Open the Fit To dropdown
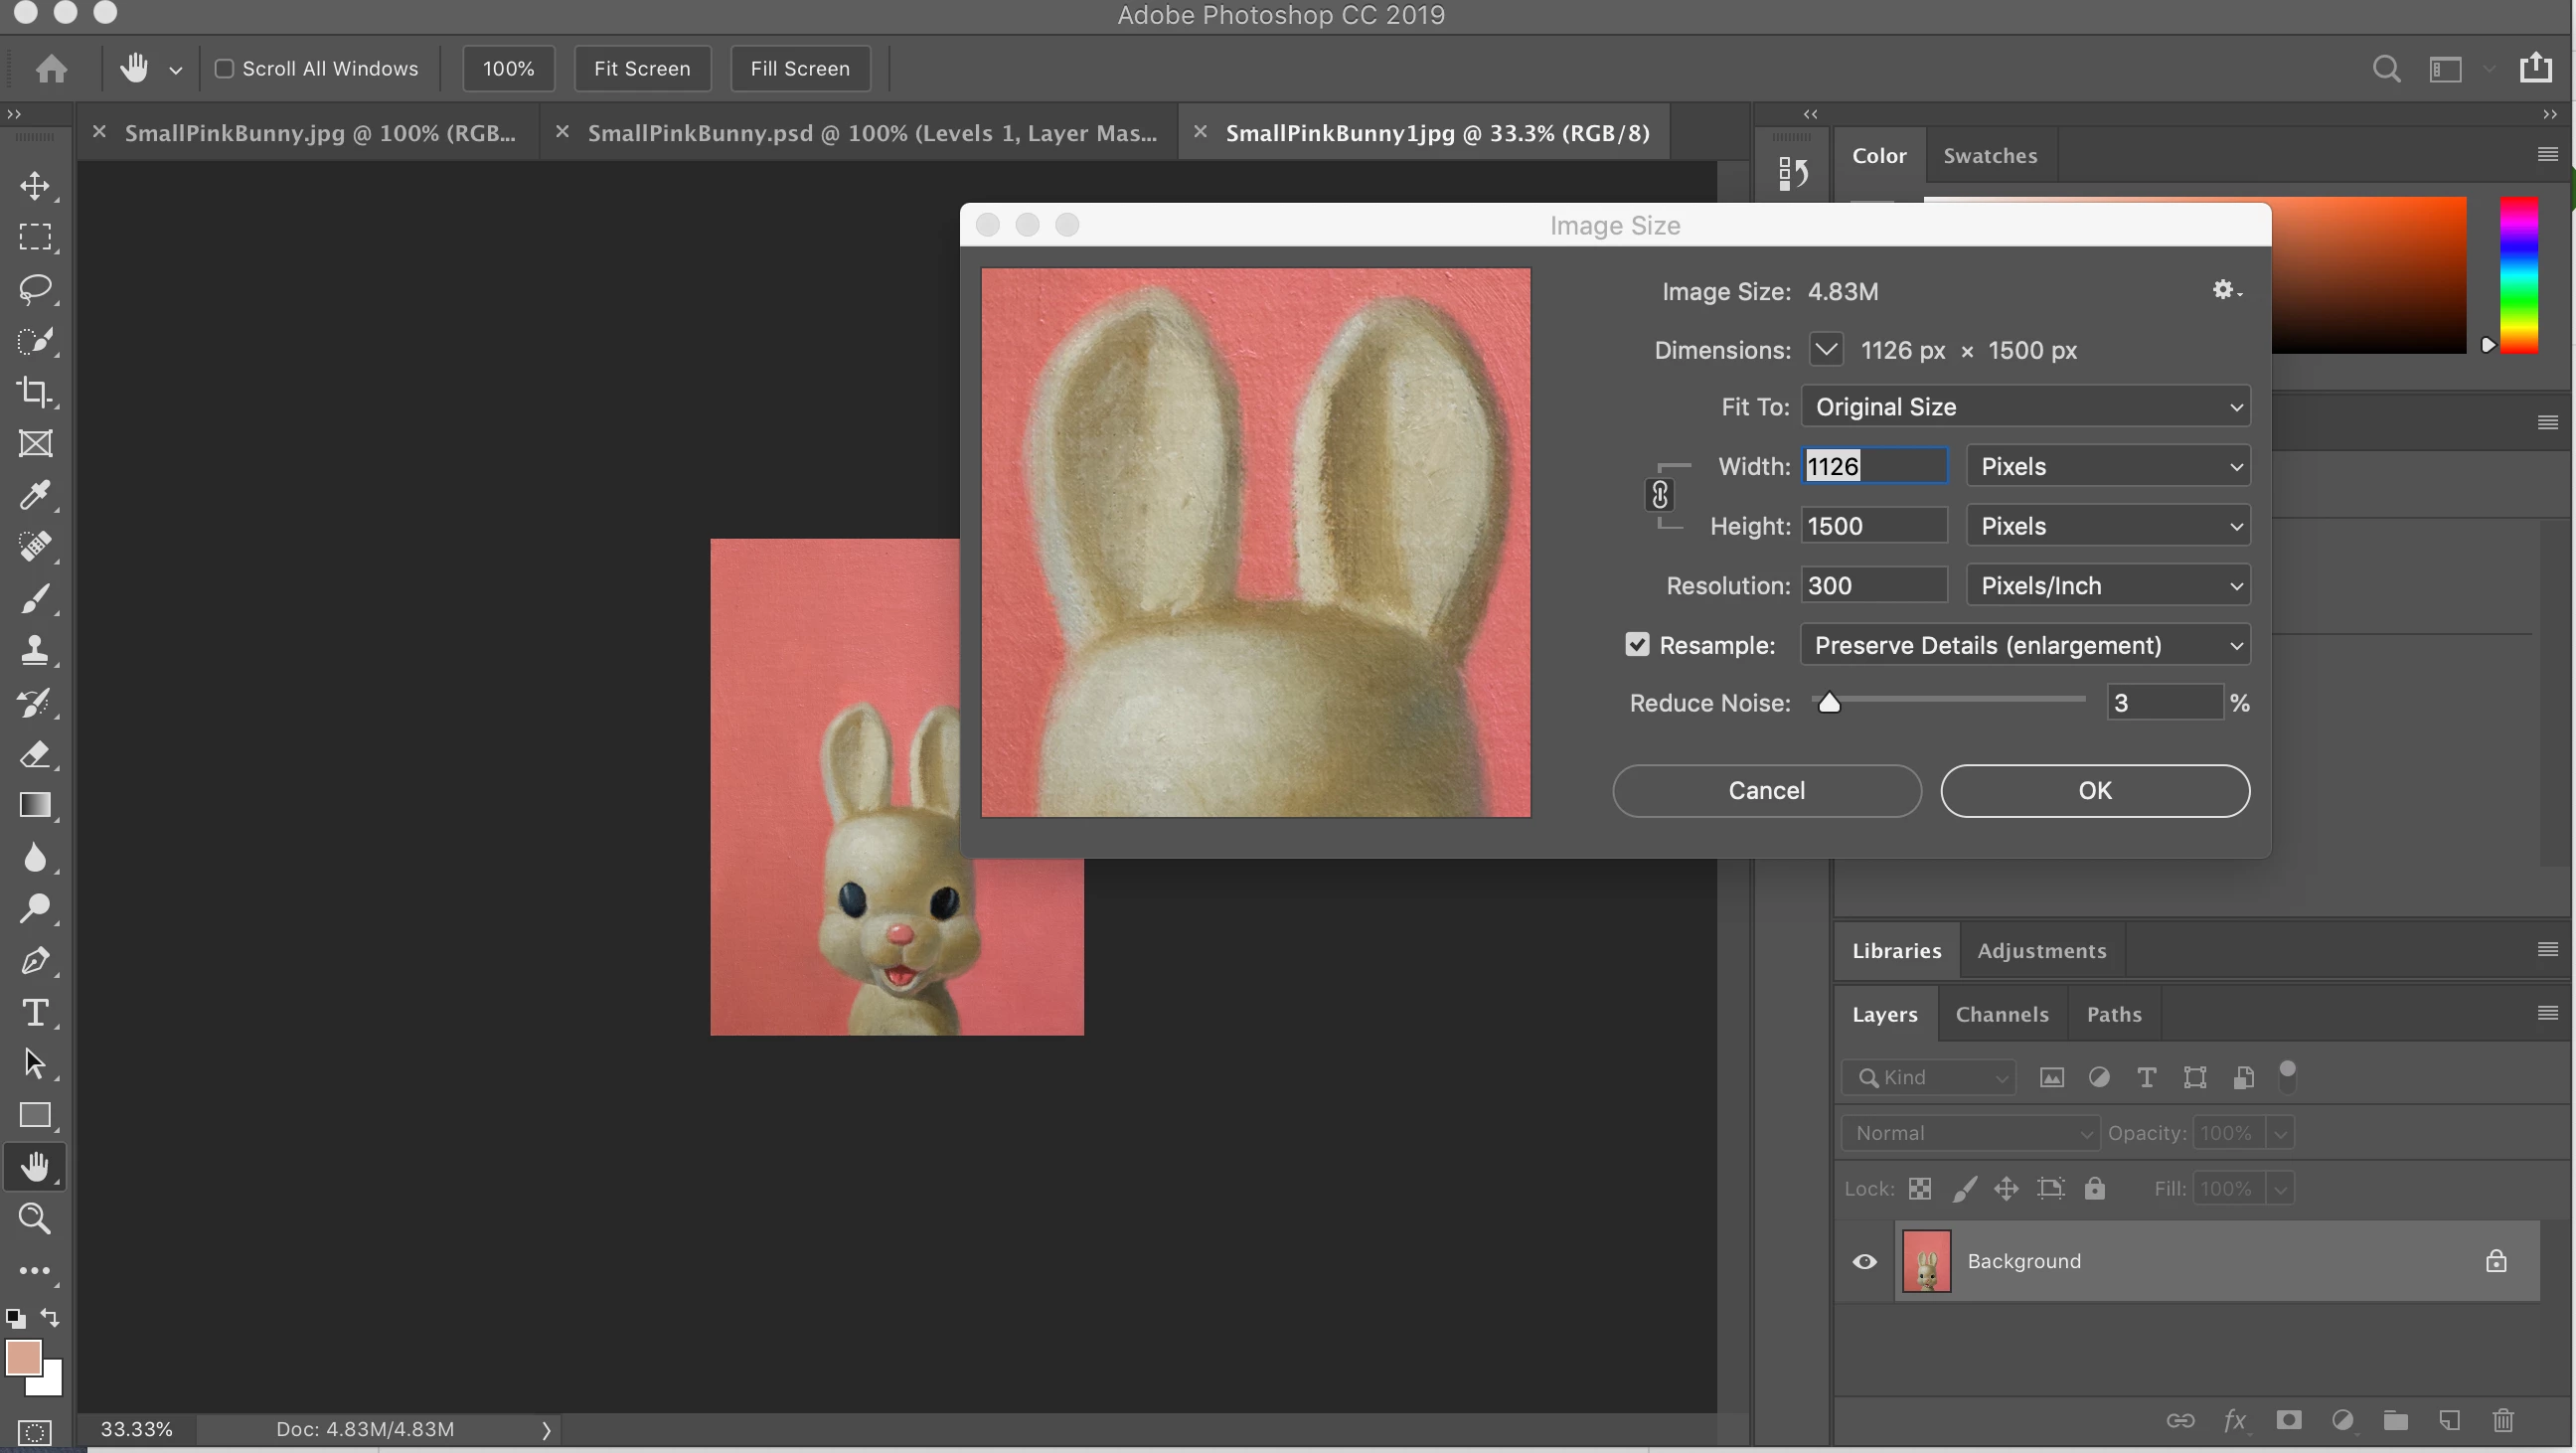The width and height of the screenshot is (2576, 1453). pyautogui.click(x=2025, y=407)
